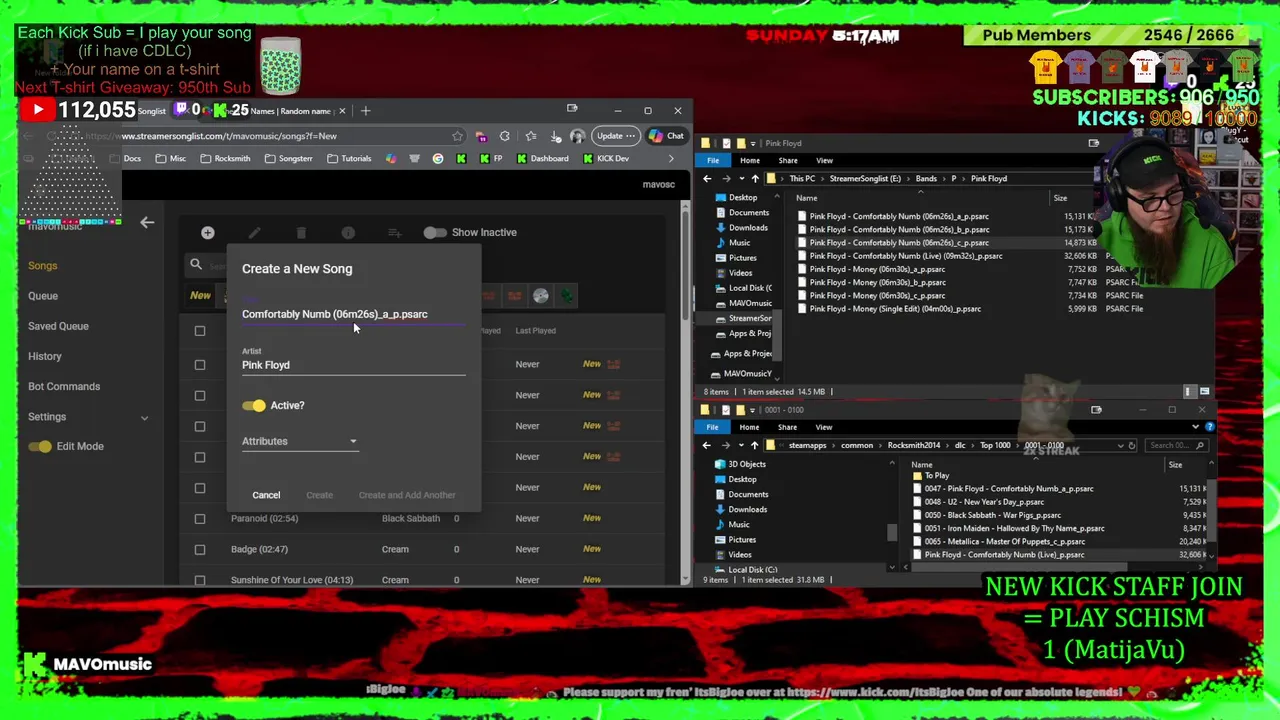Select Downloads in Pink Floyd explorer sidebar
This screenshot has height=720, width=1280.
click(x=748, y=227)
